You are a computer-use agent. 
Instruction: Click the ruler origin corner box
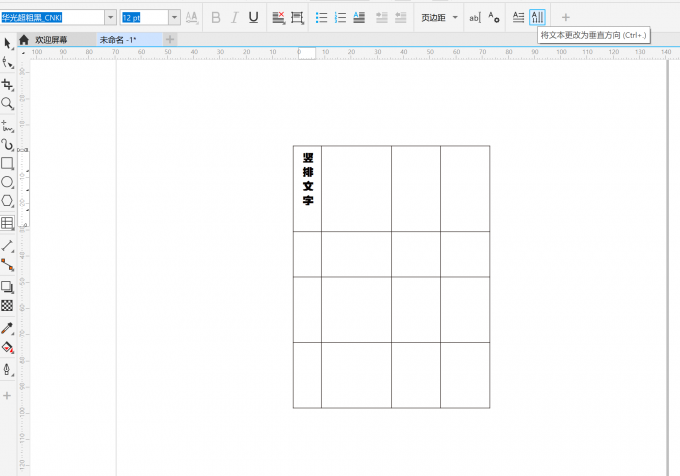tap(23, 52)
